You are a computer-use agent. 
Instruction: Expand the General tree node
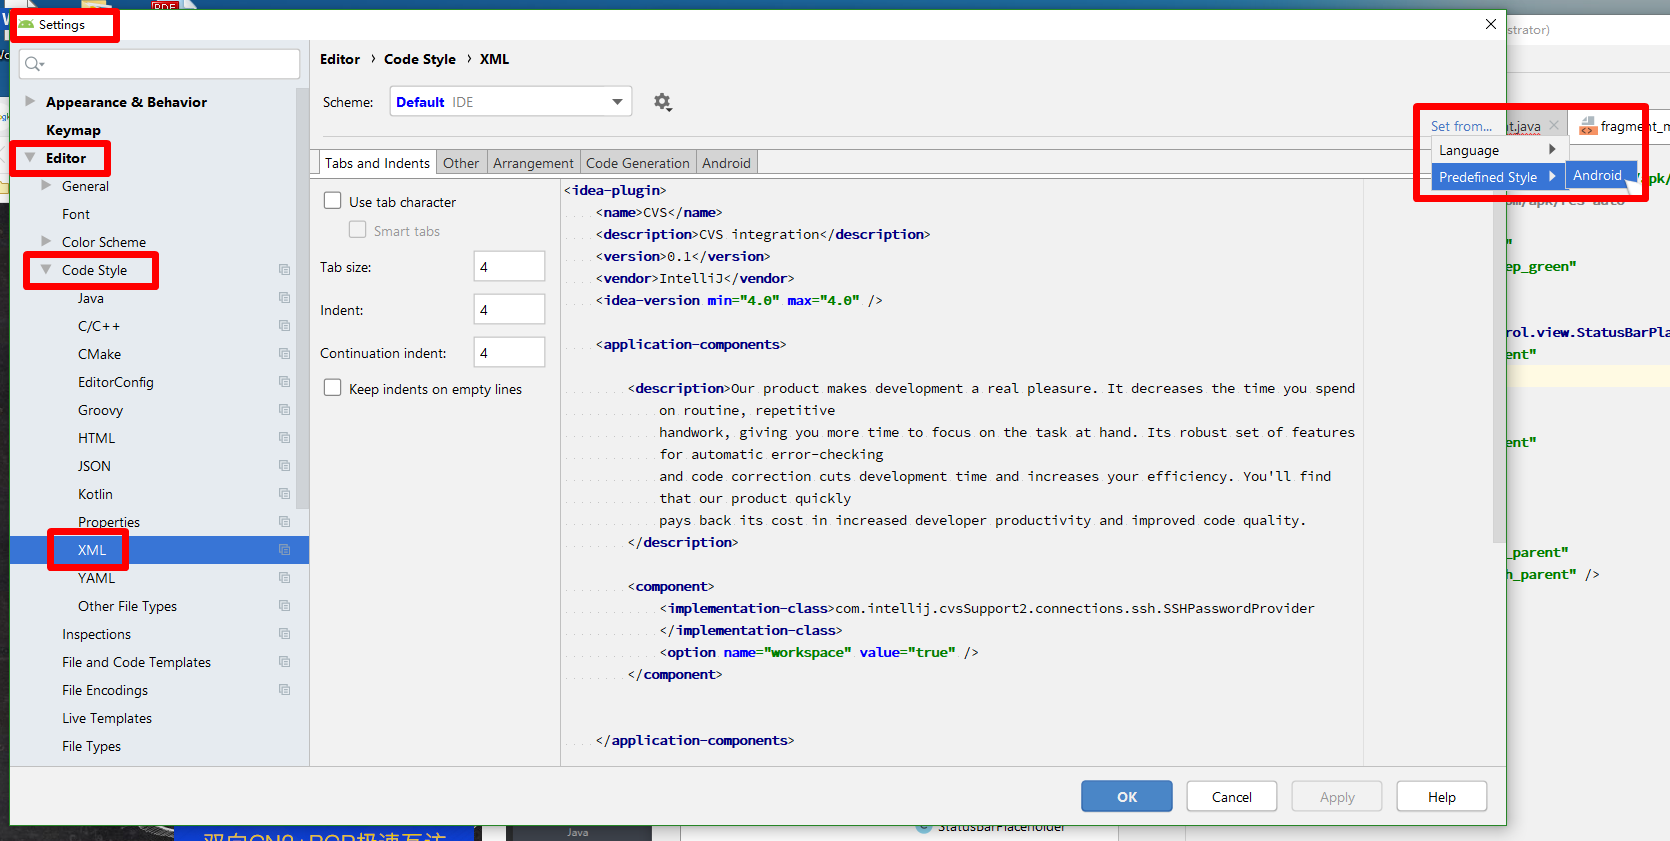pos(46,185)
